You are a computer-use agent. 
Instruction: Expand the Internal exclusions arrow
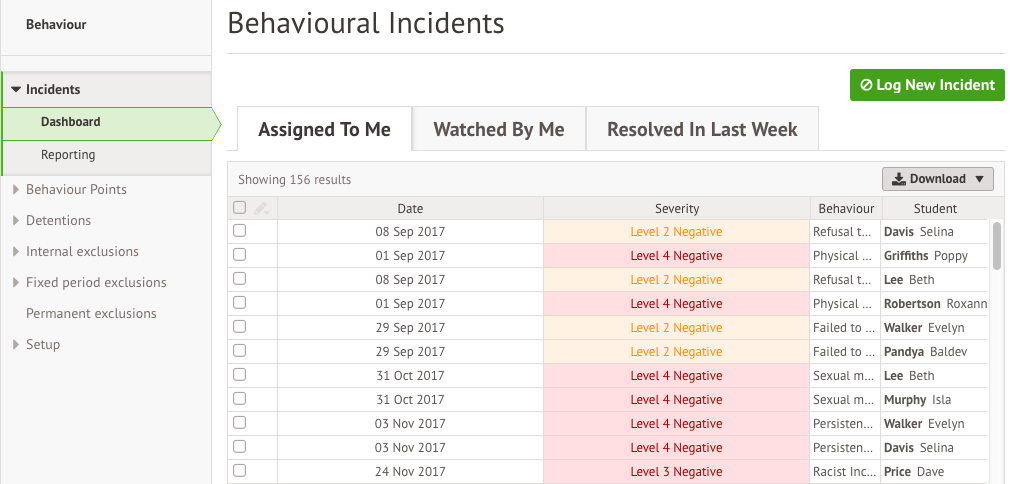[x=16, y=251]
